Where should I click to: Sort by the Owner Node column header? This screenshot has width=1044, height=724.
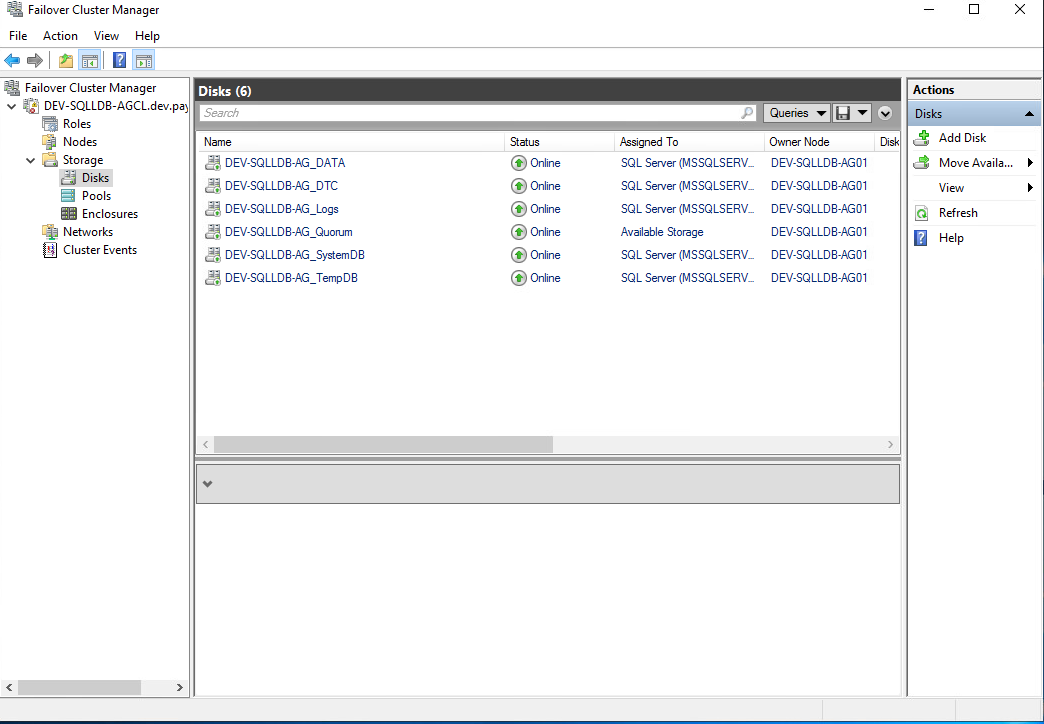coord(819,142)
